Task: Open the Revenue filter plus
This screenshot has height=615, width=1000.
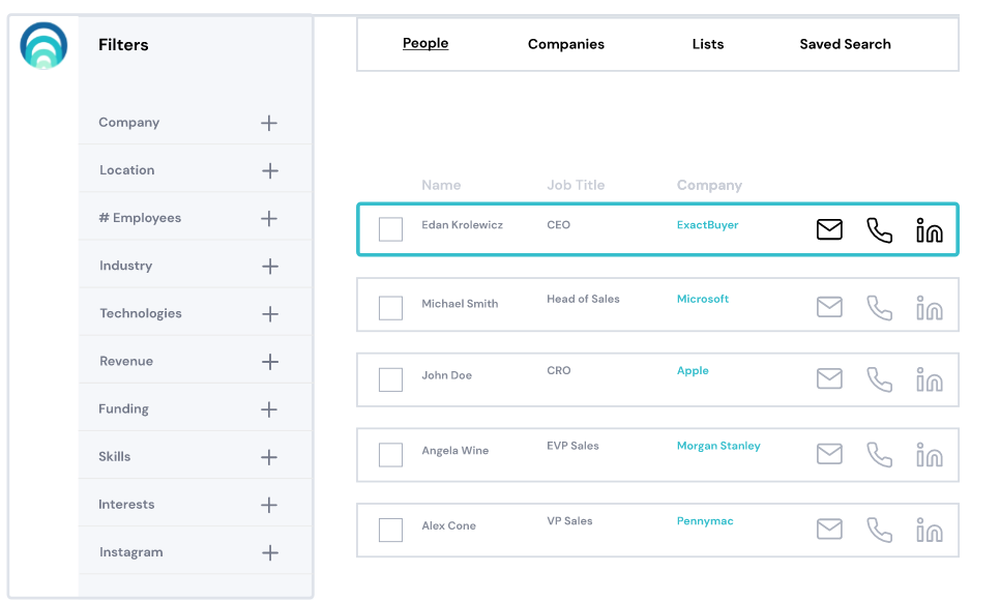Action: tap(270, 362)
